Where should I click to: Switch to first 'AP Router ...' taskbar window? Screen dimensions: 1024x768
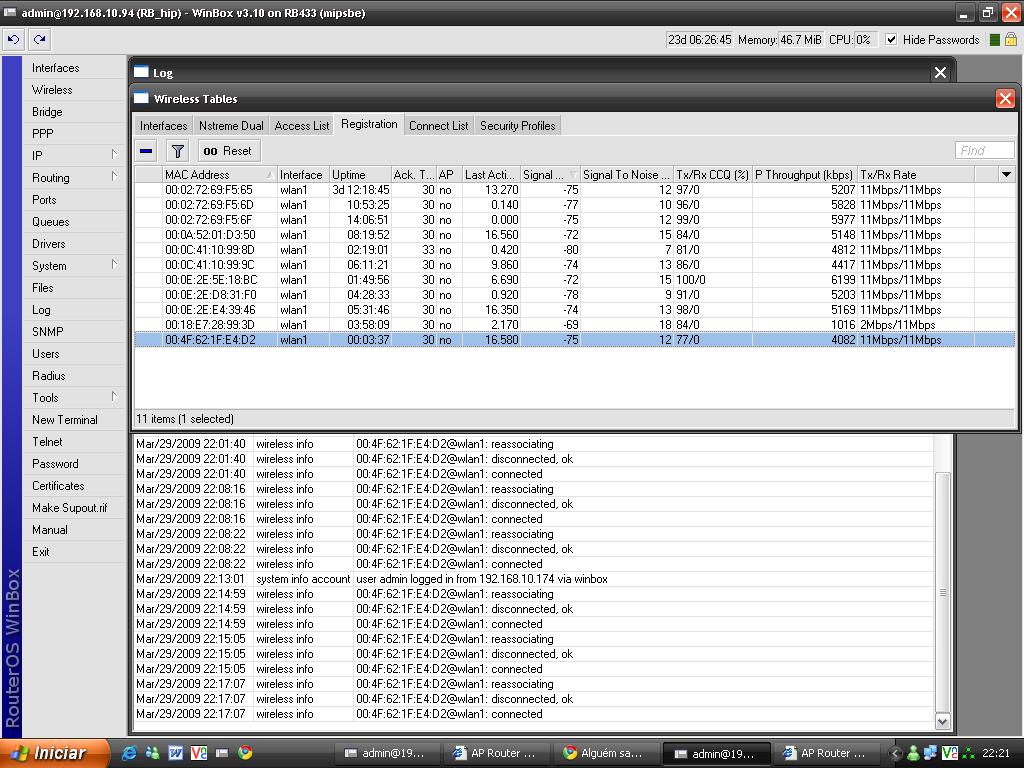pyautogui.click(x=496, y=754)
